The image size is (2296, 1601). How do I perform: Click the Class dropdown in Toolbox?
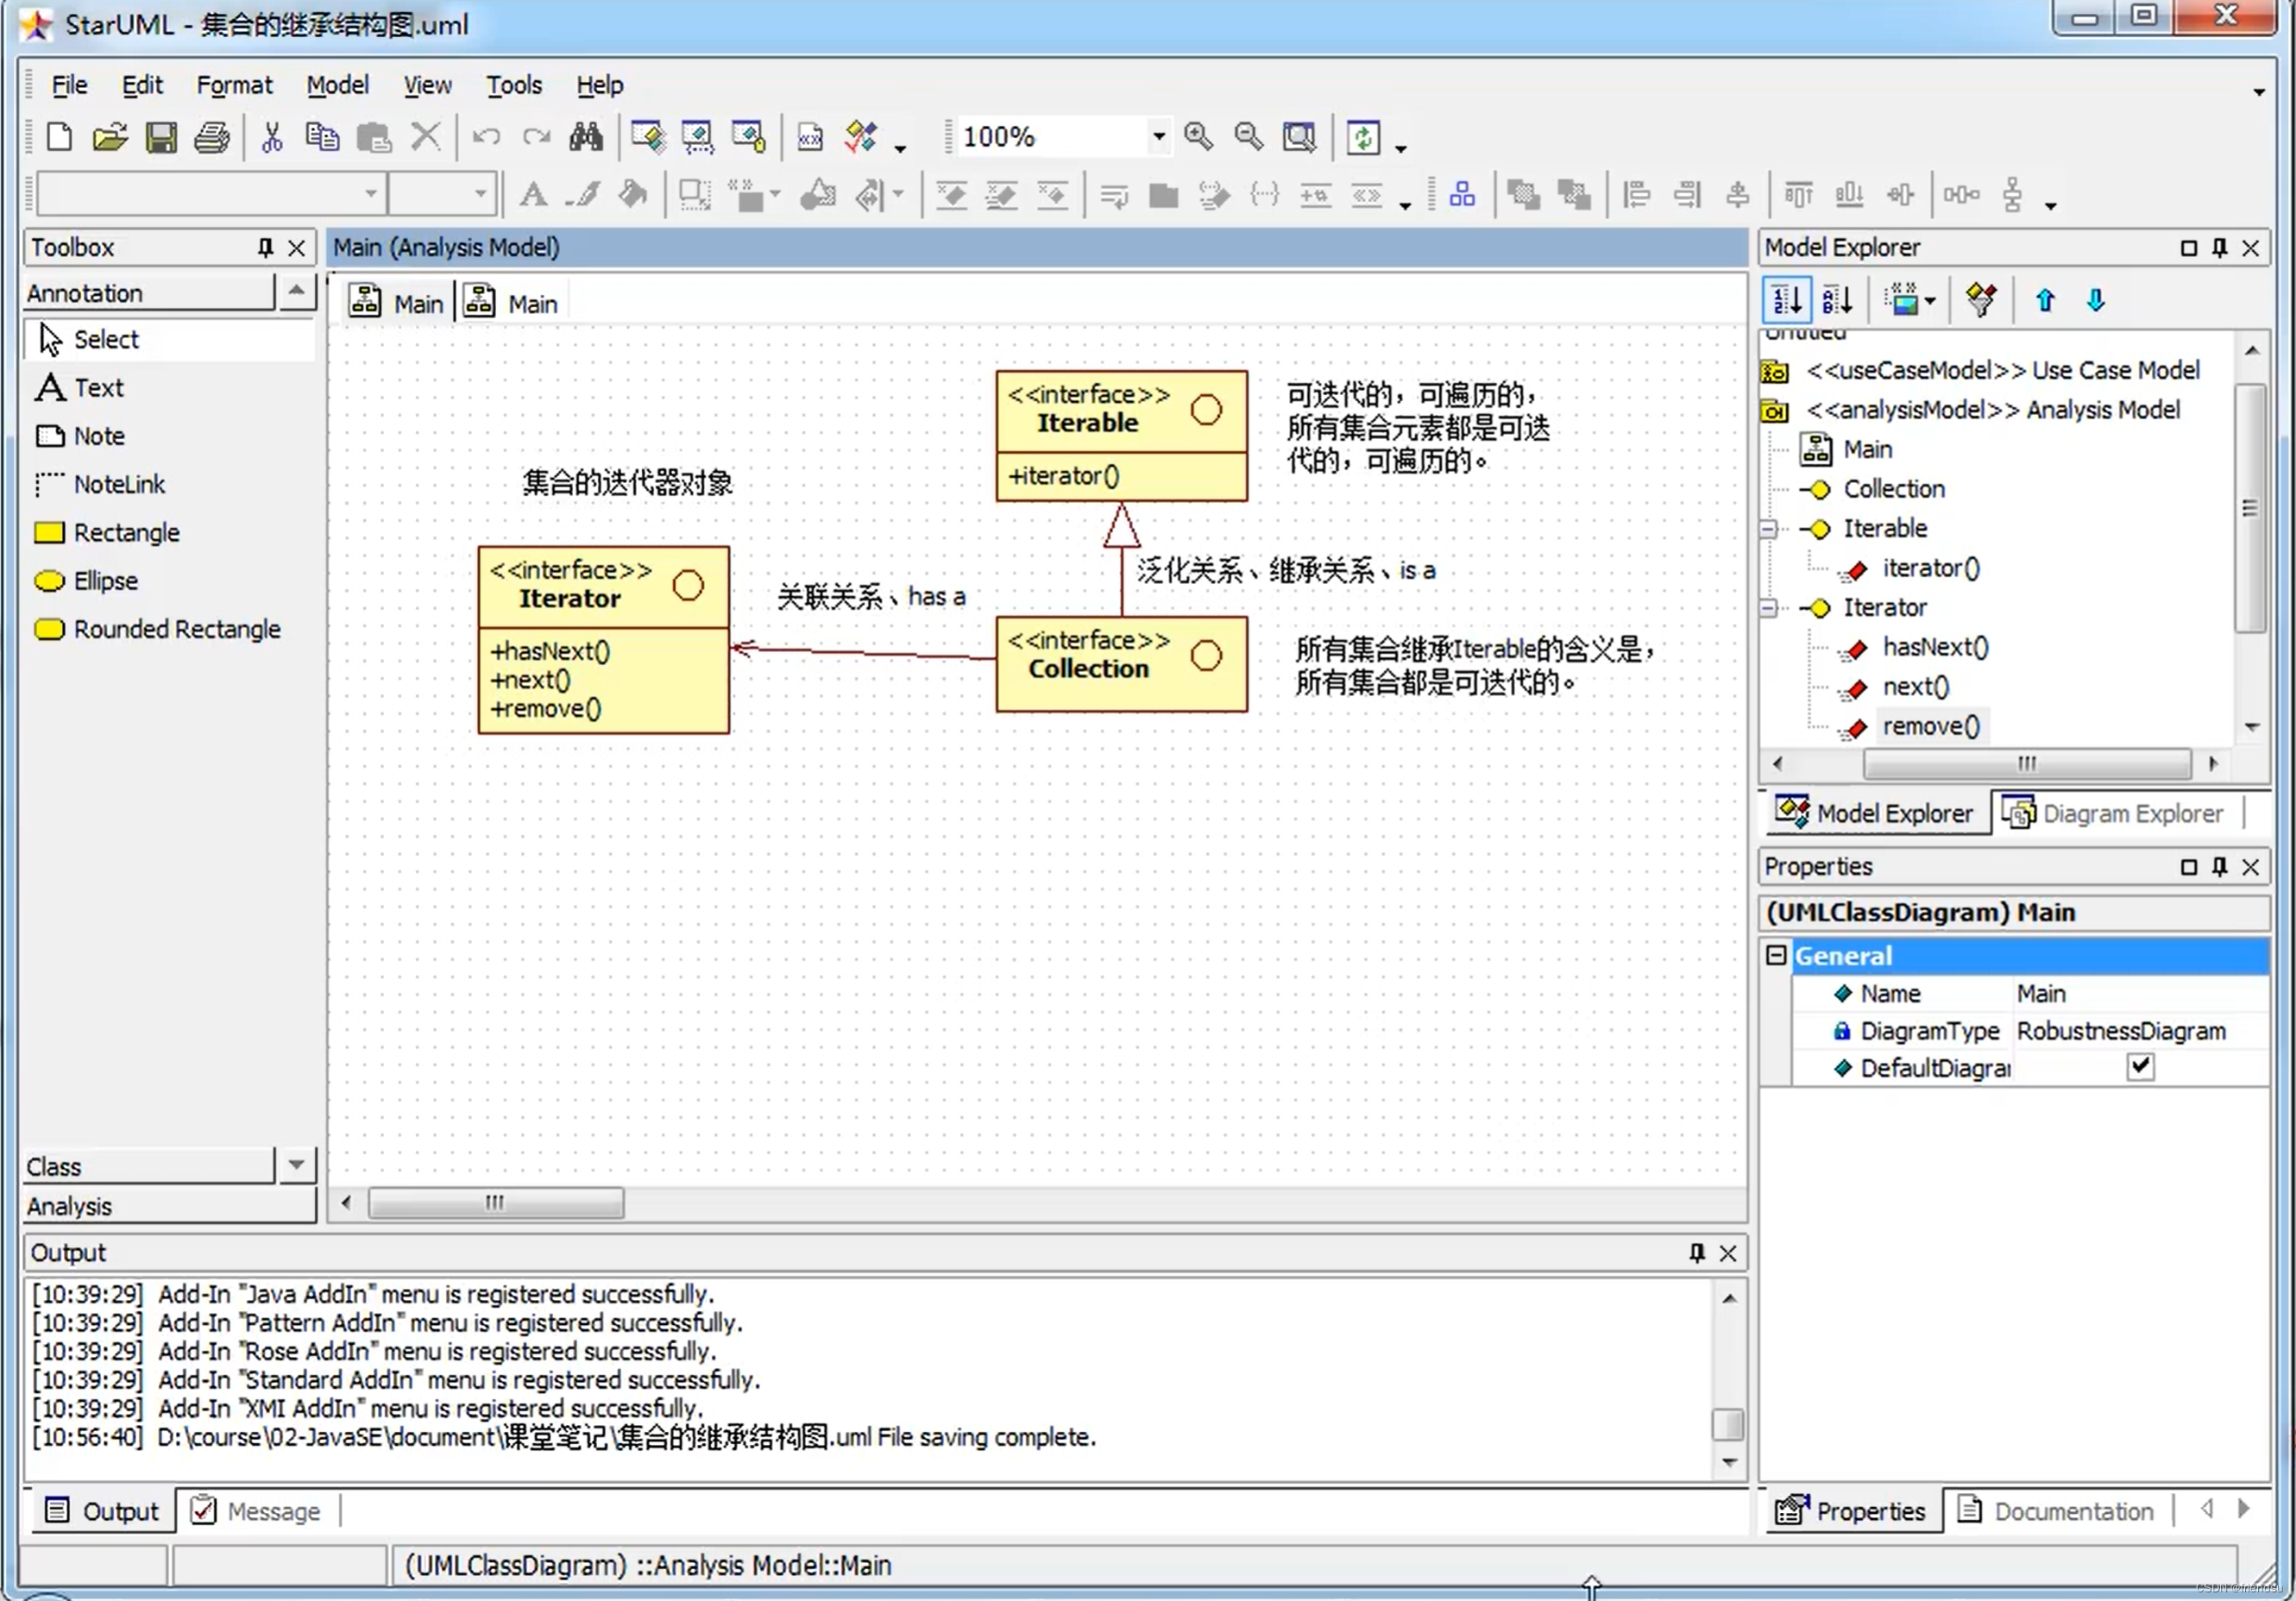293,1165
